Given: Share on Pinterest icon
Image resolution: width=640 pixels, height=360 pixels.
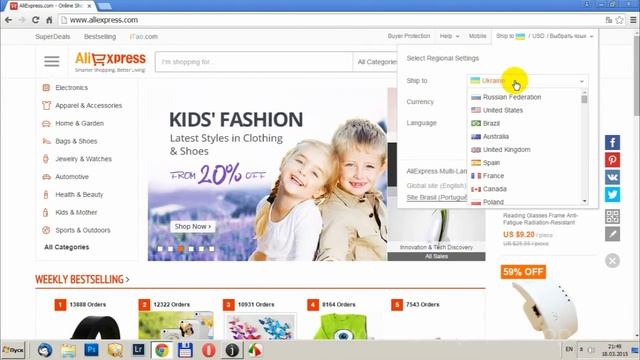Looking at the screenshot, I should point(612,160).
